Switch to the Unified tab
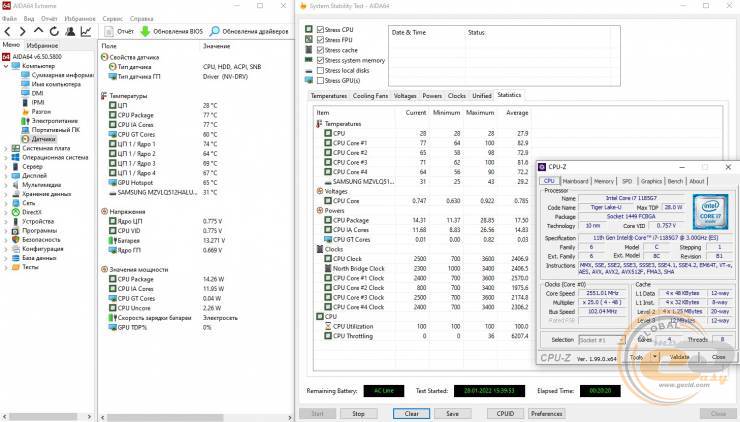 pos(481,96)
